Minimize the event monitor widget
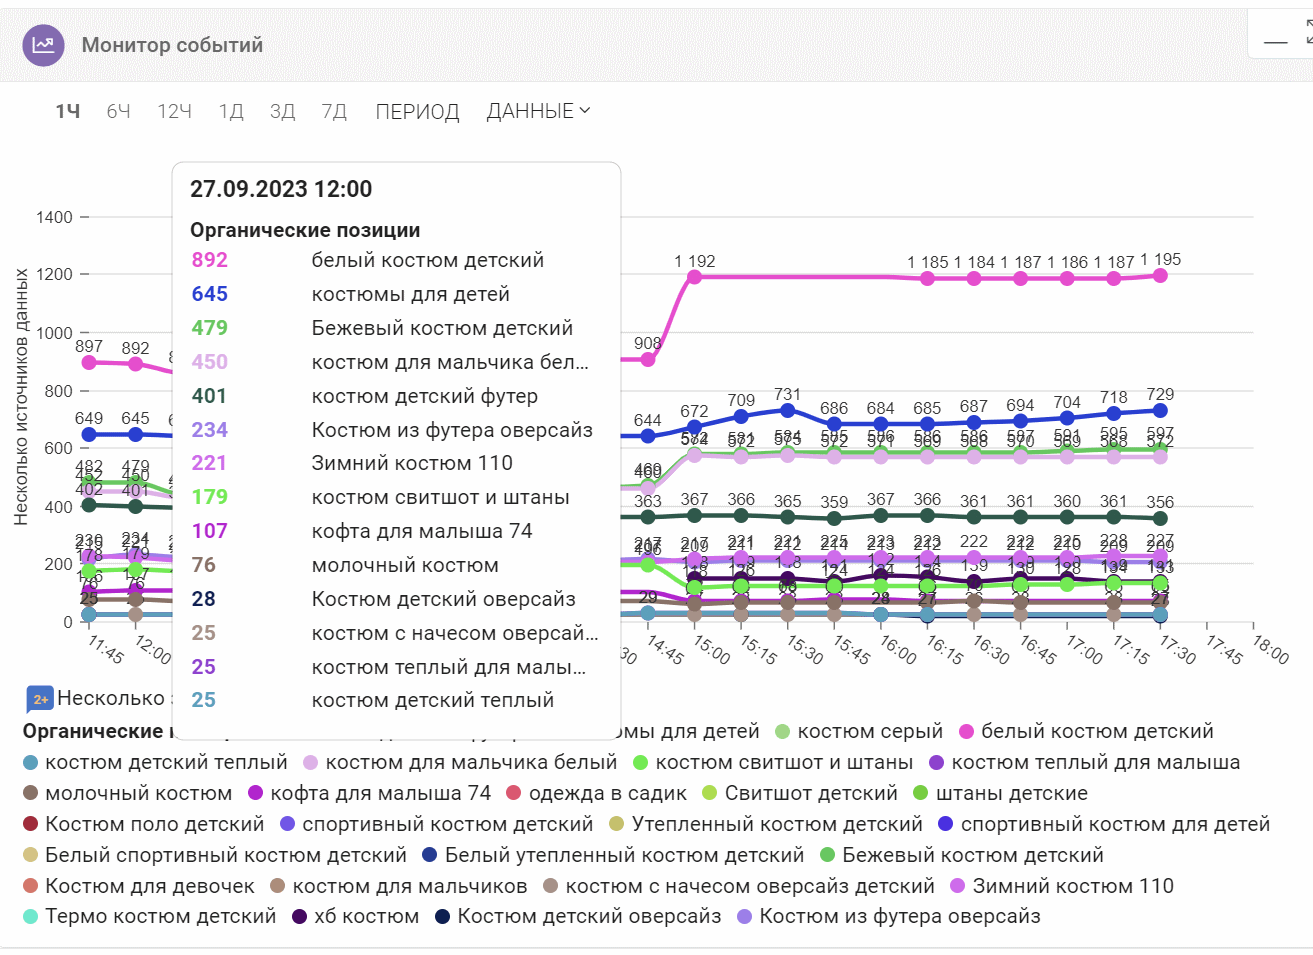 pos(1275,42)
